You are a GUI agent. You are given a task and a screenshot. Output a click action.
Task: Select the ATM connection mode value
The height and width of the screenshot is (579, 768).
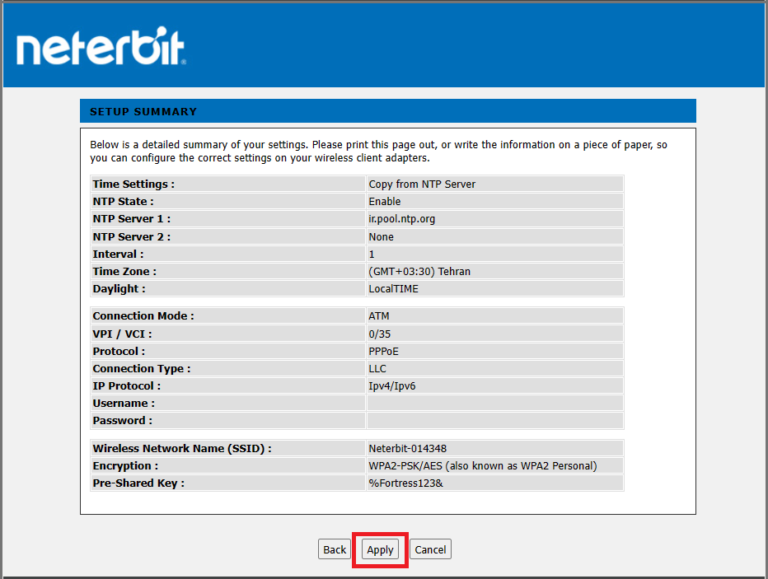(x=378, y=316)
